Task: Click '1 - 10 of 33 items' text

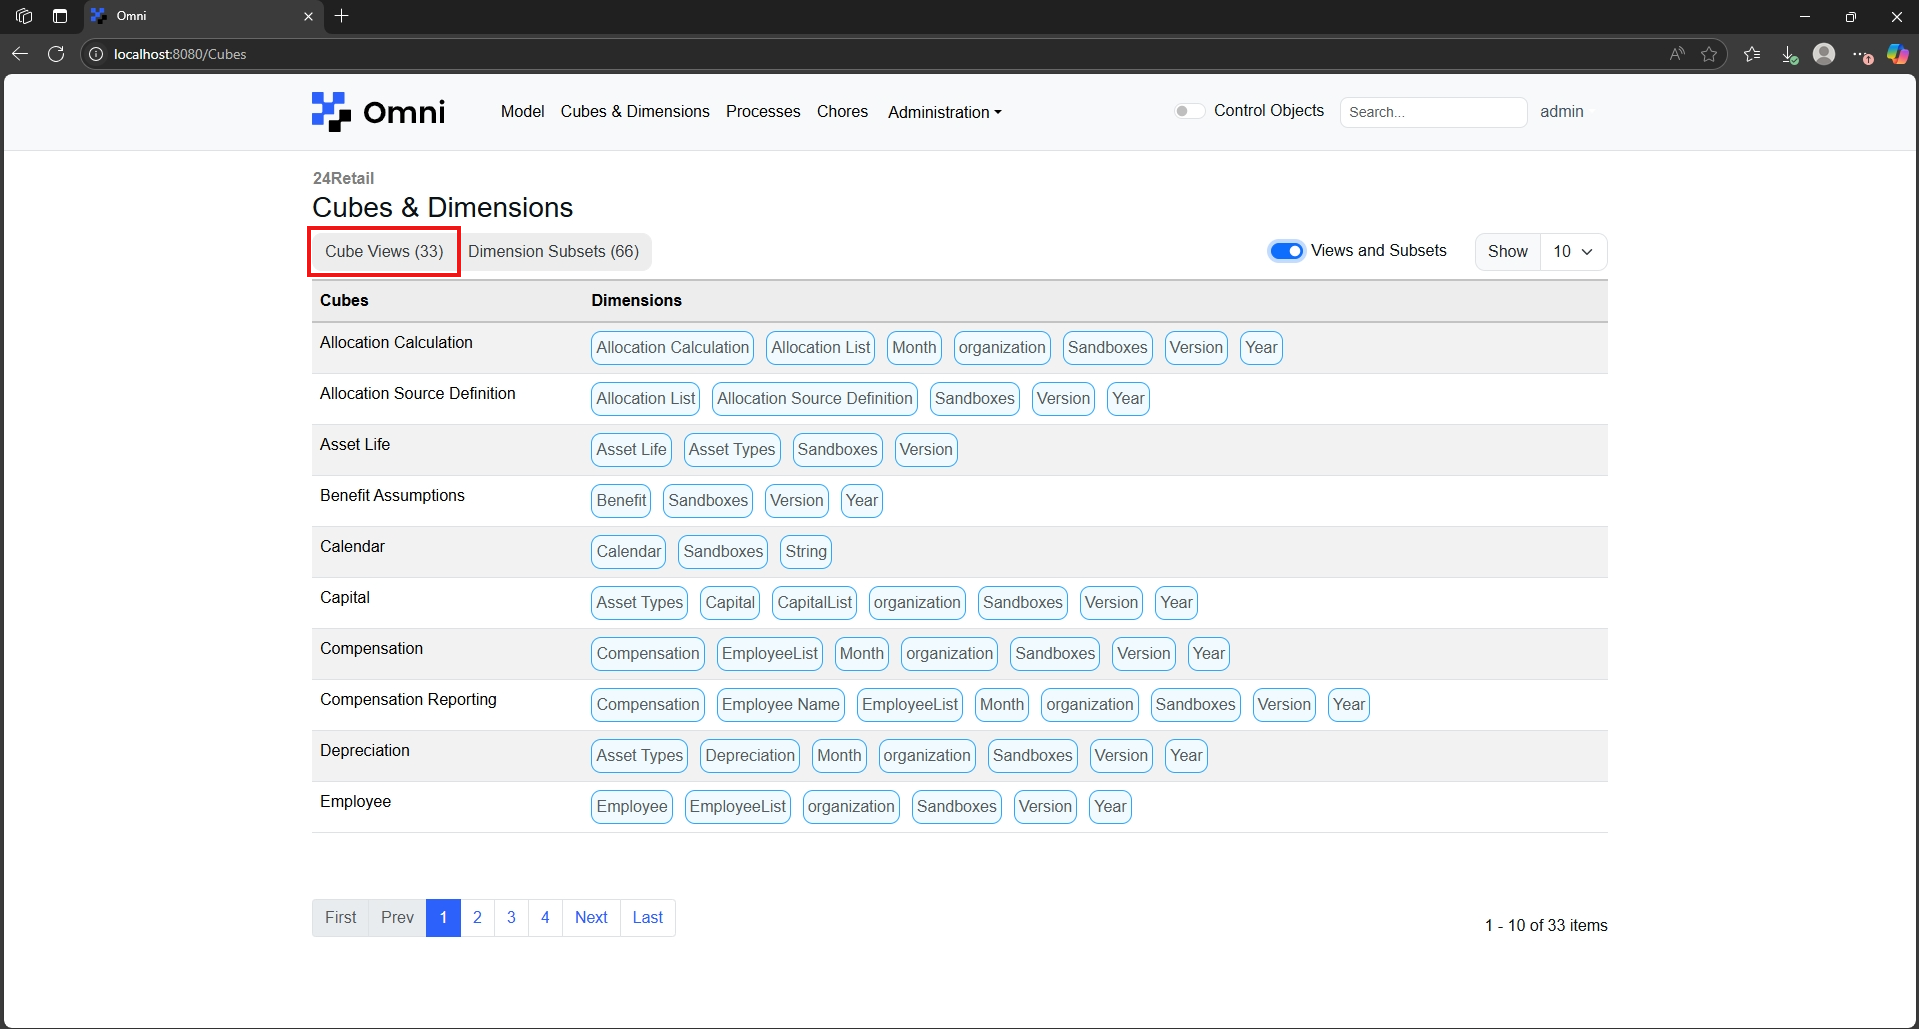Action: 1546,926
